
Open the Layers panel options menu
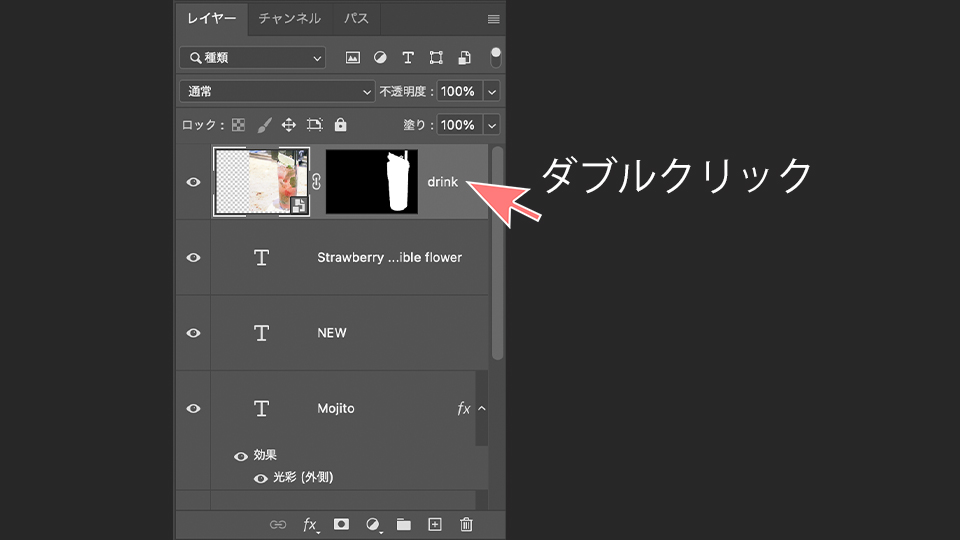[x=493, y=19]
